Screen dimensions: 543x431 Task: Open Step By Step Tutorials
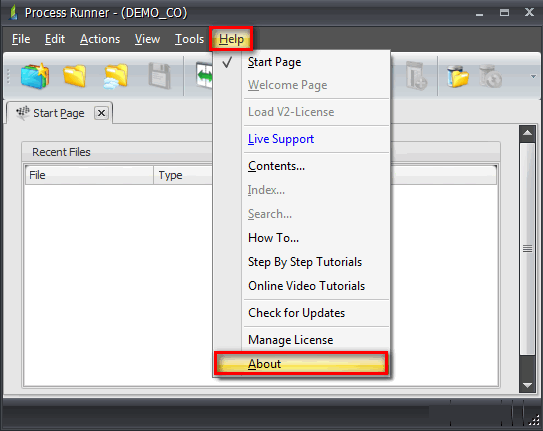[302, 262]
